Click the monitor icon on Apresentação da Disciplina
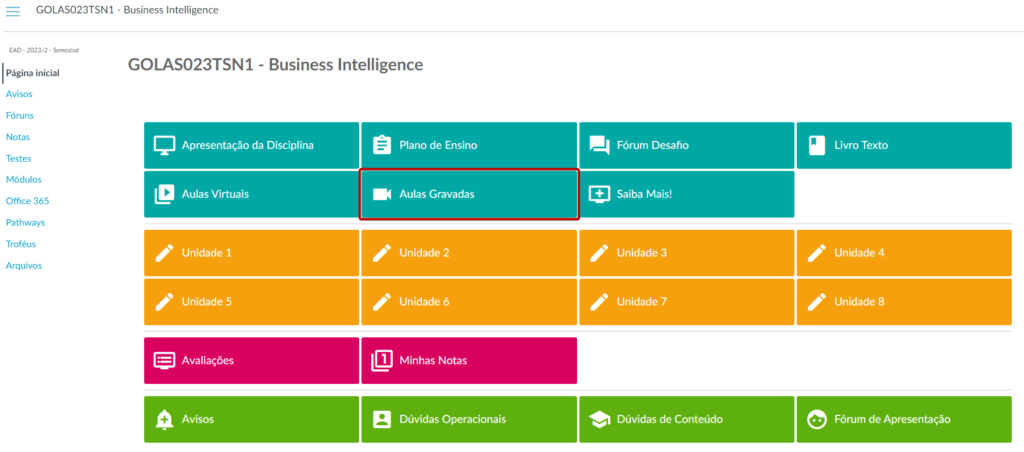The width and height of the screenshot is (1024, 452). coord(164,145)
